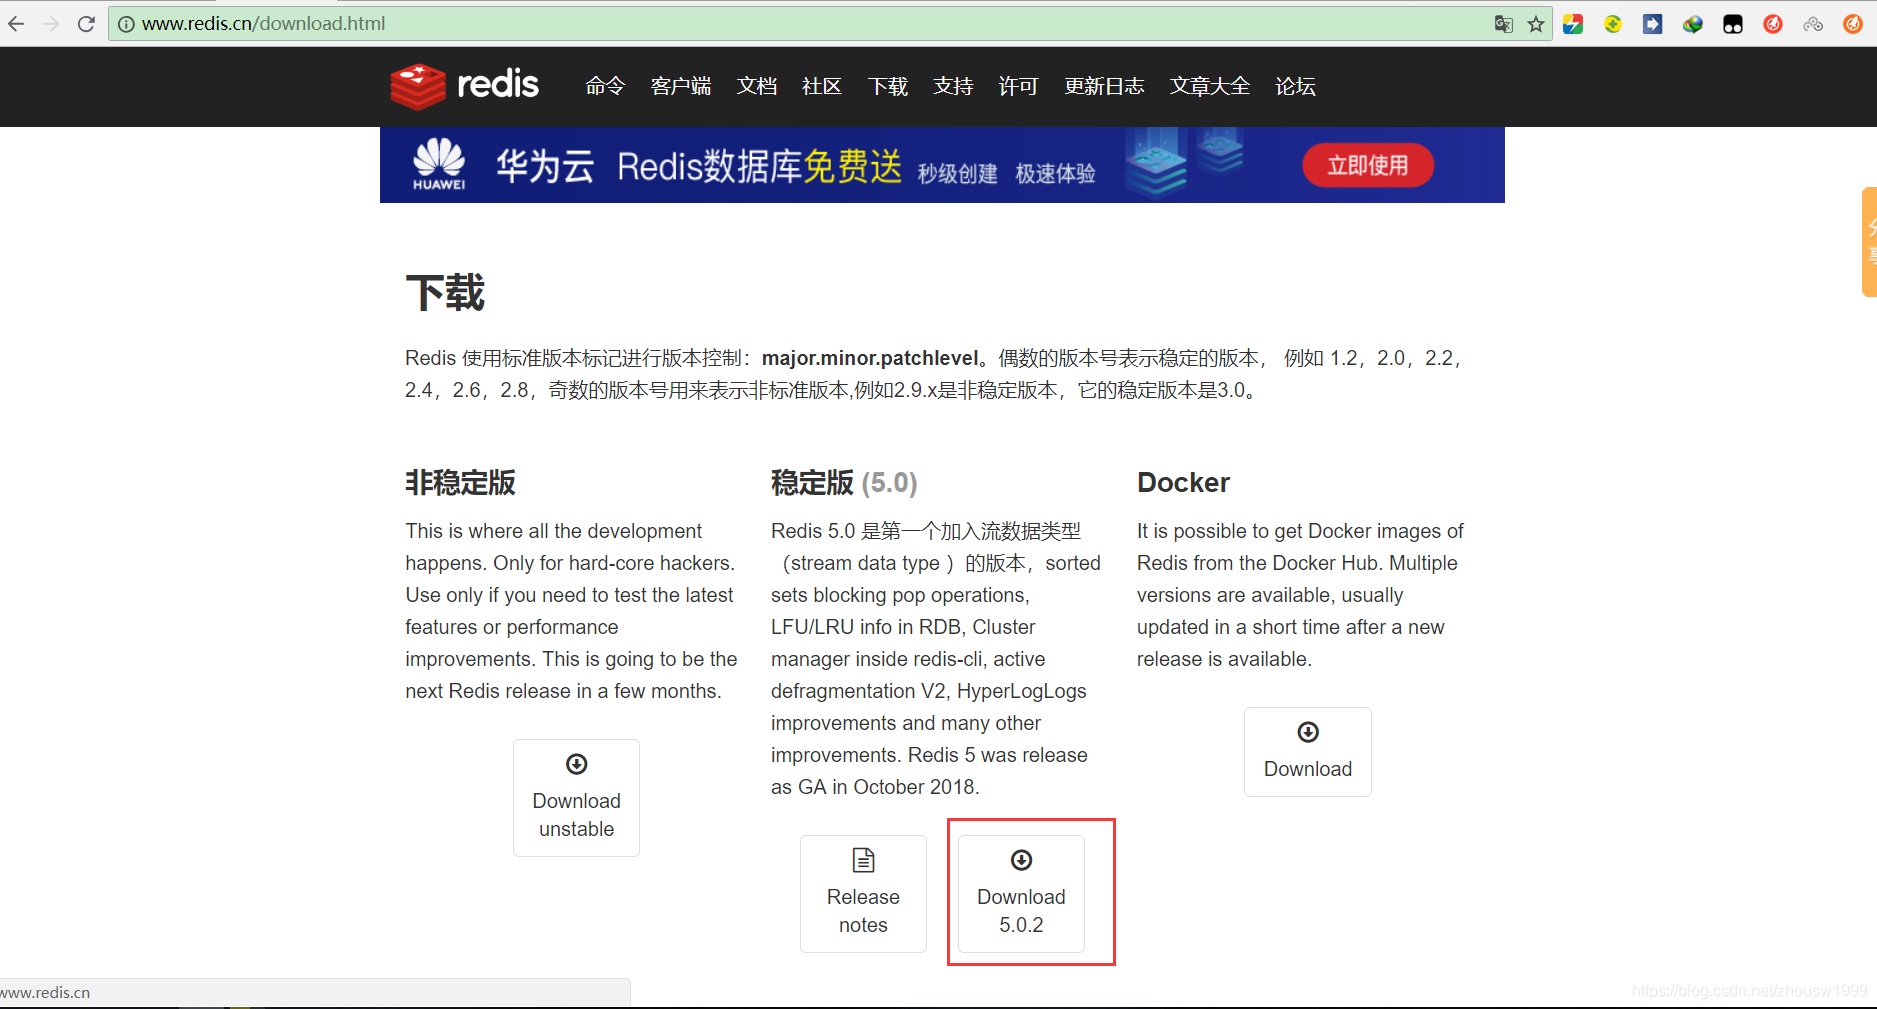Click the 稳定版 (5.0) heading
Screen dimensions: 1877x1009
pos(844,483)
